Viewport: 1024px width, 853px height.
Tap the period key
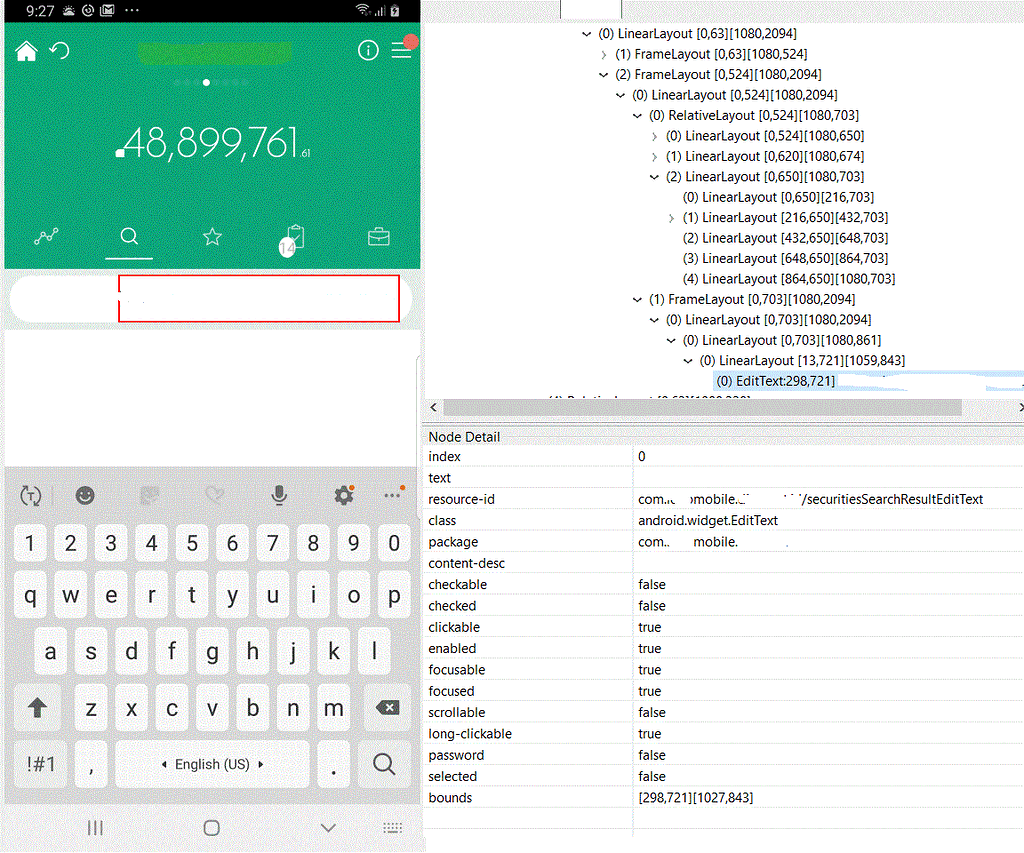[x=334, y=764]
